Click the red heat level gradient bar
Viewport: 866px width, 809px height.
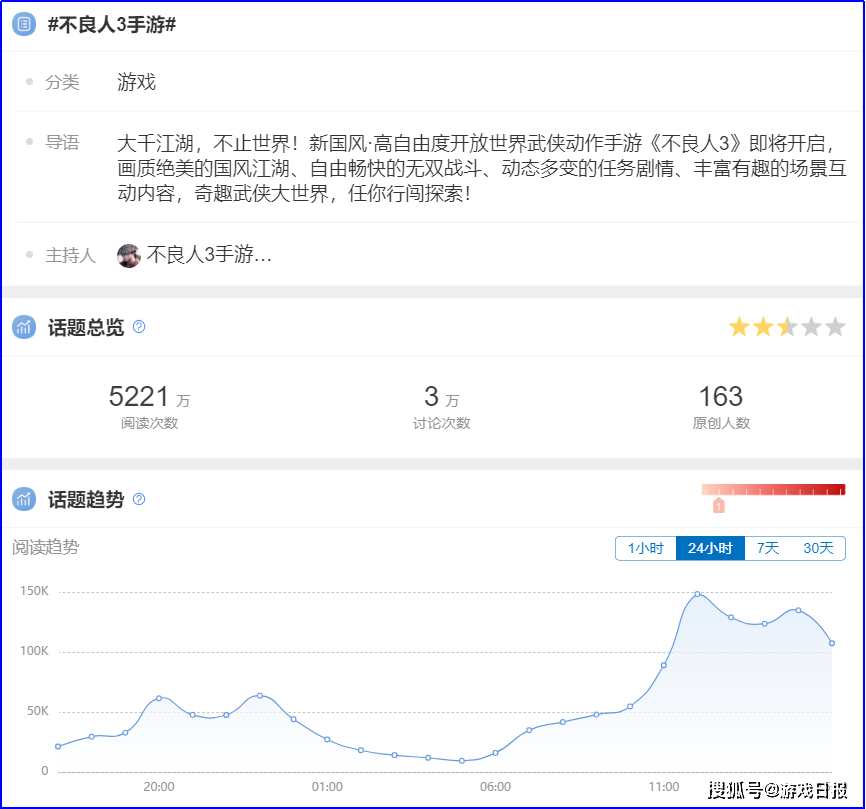(x=773, y=490)
